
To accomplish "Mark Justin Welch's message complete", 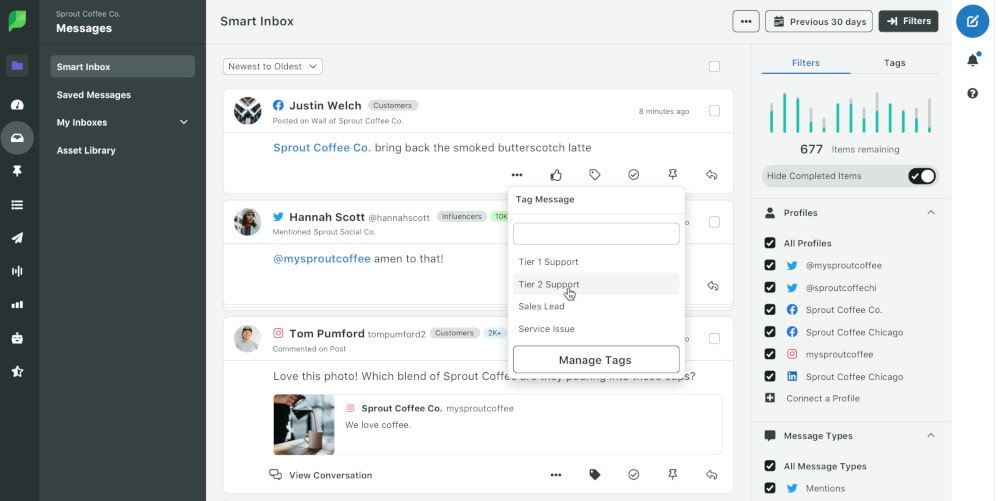I will (633, 174).
